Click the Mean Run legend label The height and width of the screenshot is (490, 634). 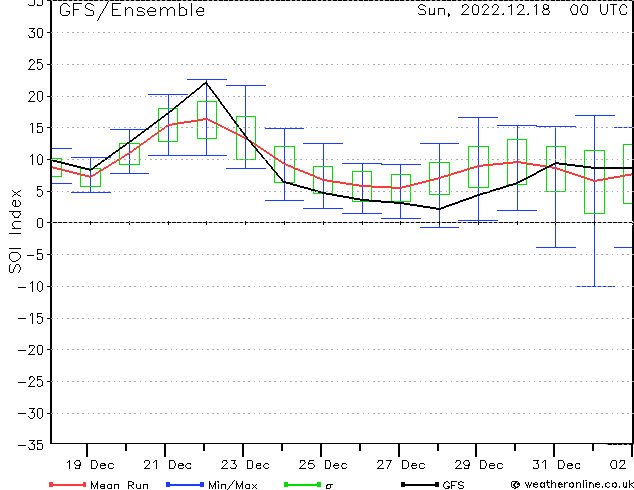point(119,485)
